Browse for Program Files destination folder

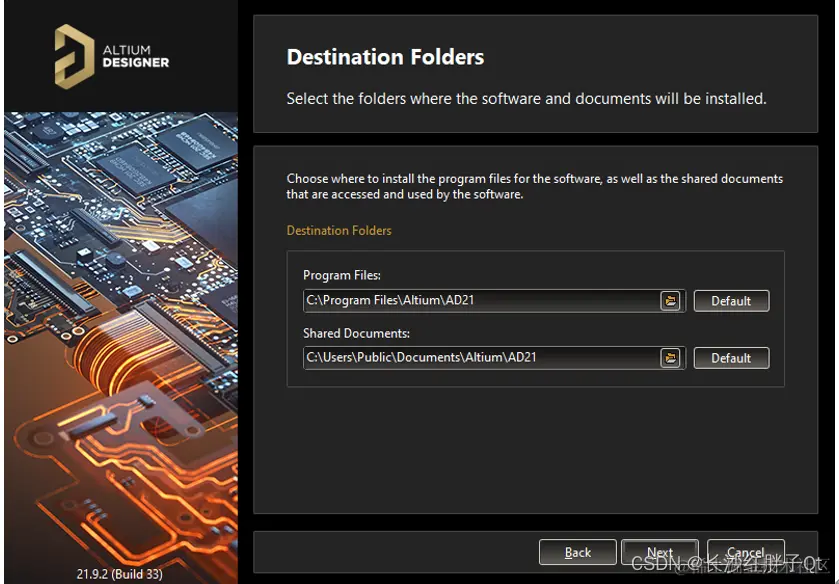click(x=670, y=301)
